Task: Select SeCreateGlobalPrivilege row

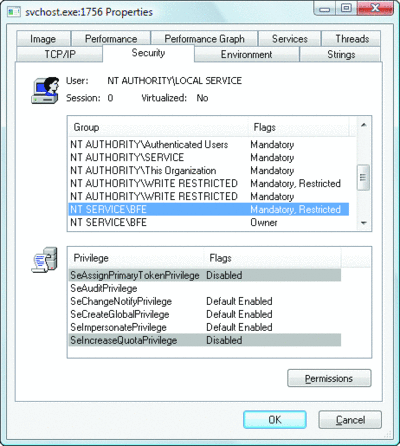Action: click(205, 314)
